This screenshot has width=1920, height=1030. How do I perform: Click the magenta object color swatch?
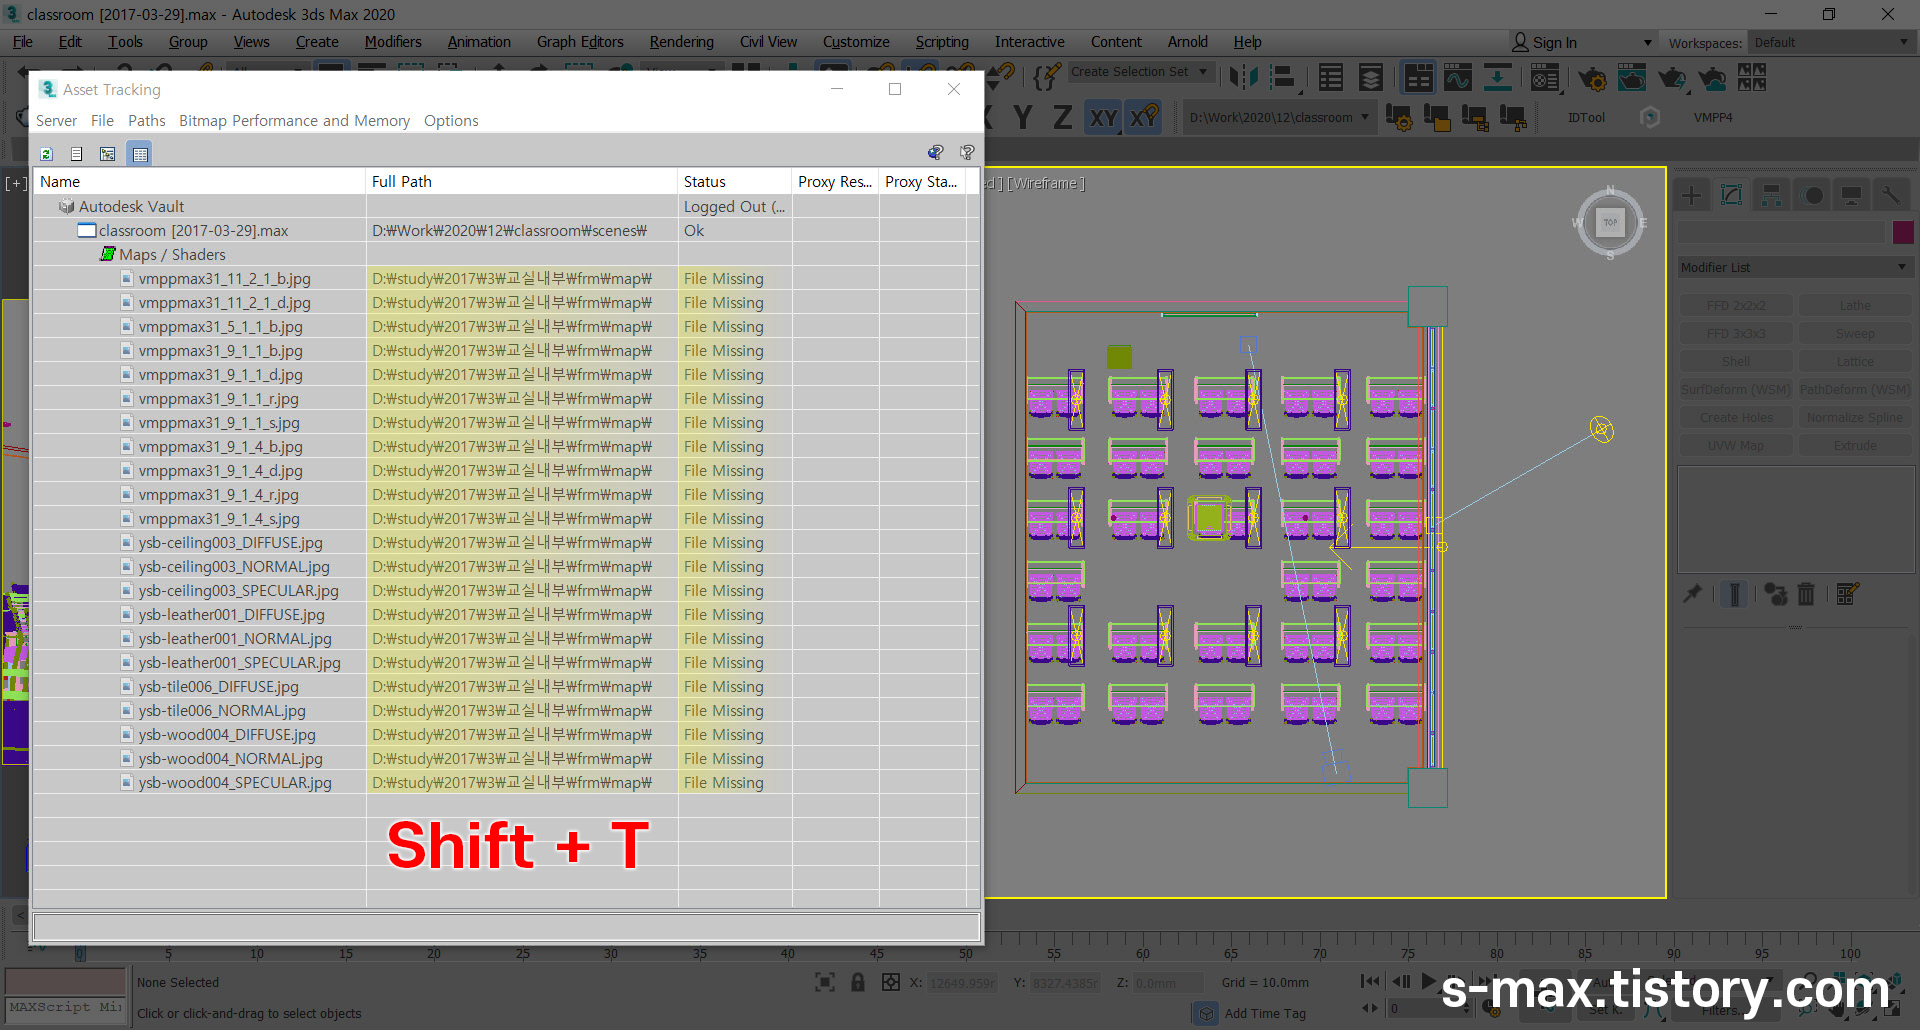[1903, 232]
